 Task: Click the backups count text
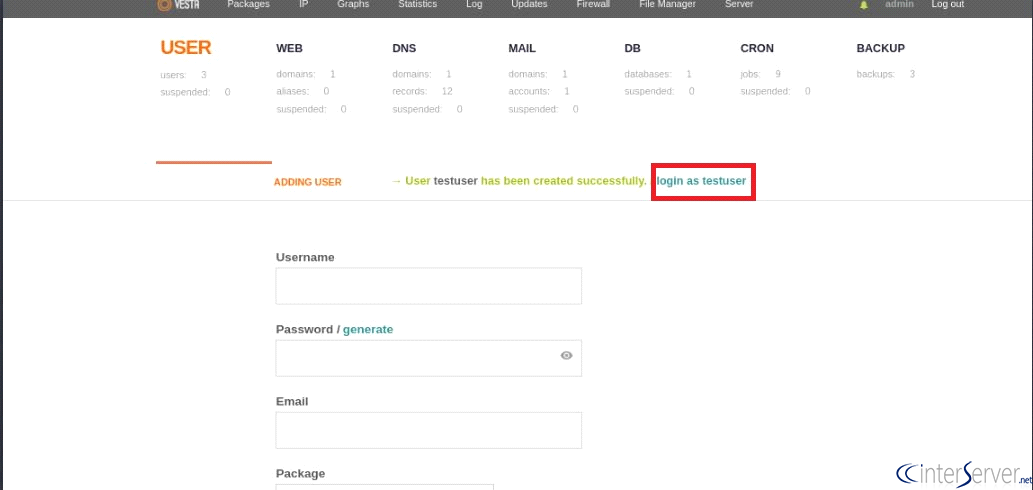point(885,74)
